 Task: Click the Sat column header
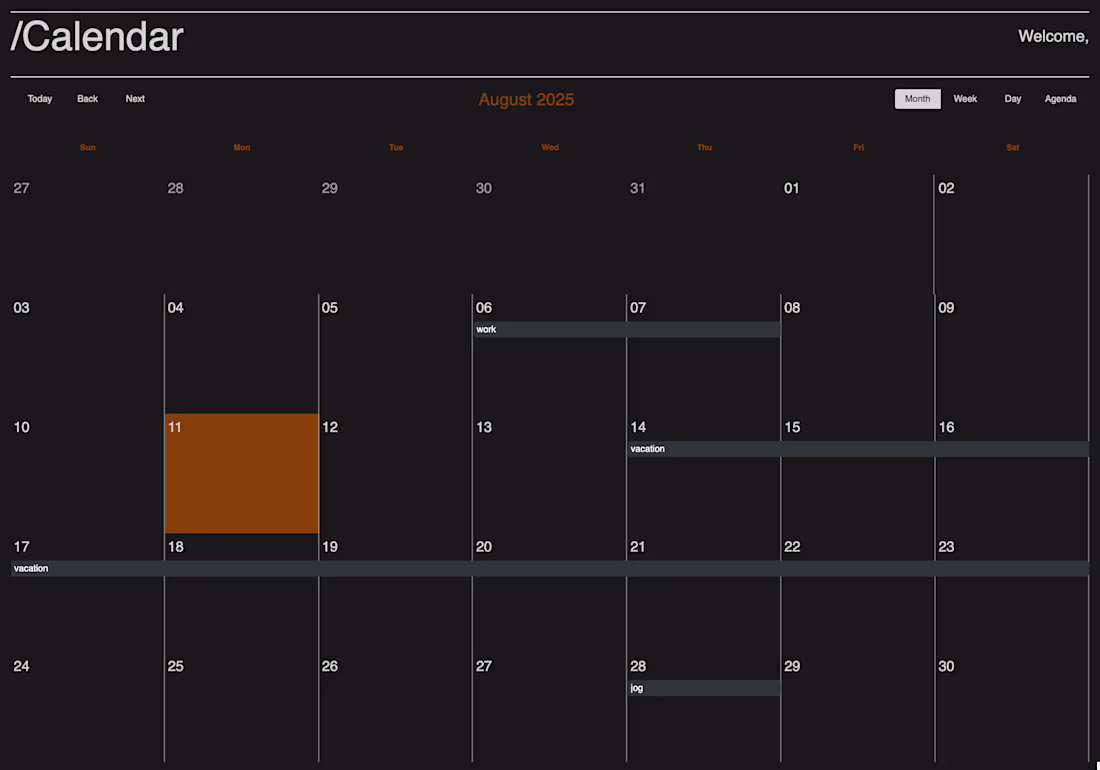click(1012, 147)
